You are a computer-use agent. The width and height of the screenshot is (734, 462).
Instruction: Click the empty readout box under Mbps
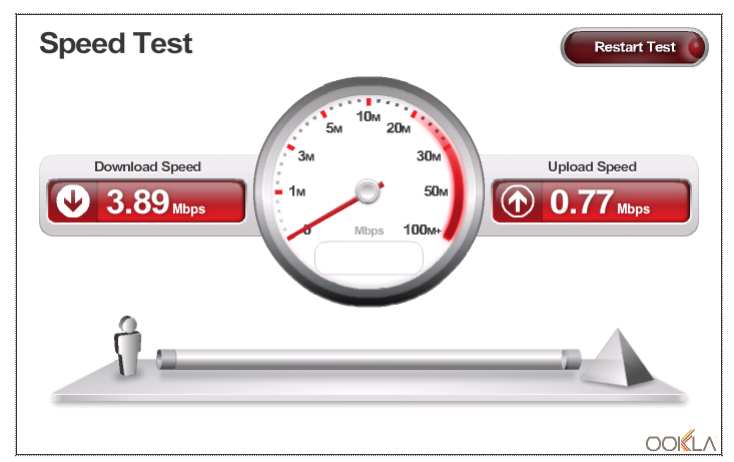point(369,258)
